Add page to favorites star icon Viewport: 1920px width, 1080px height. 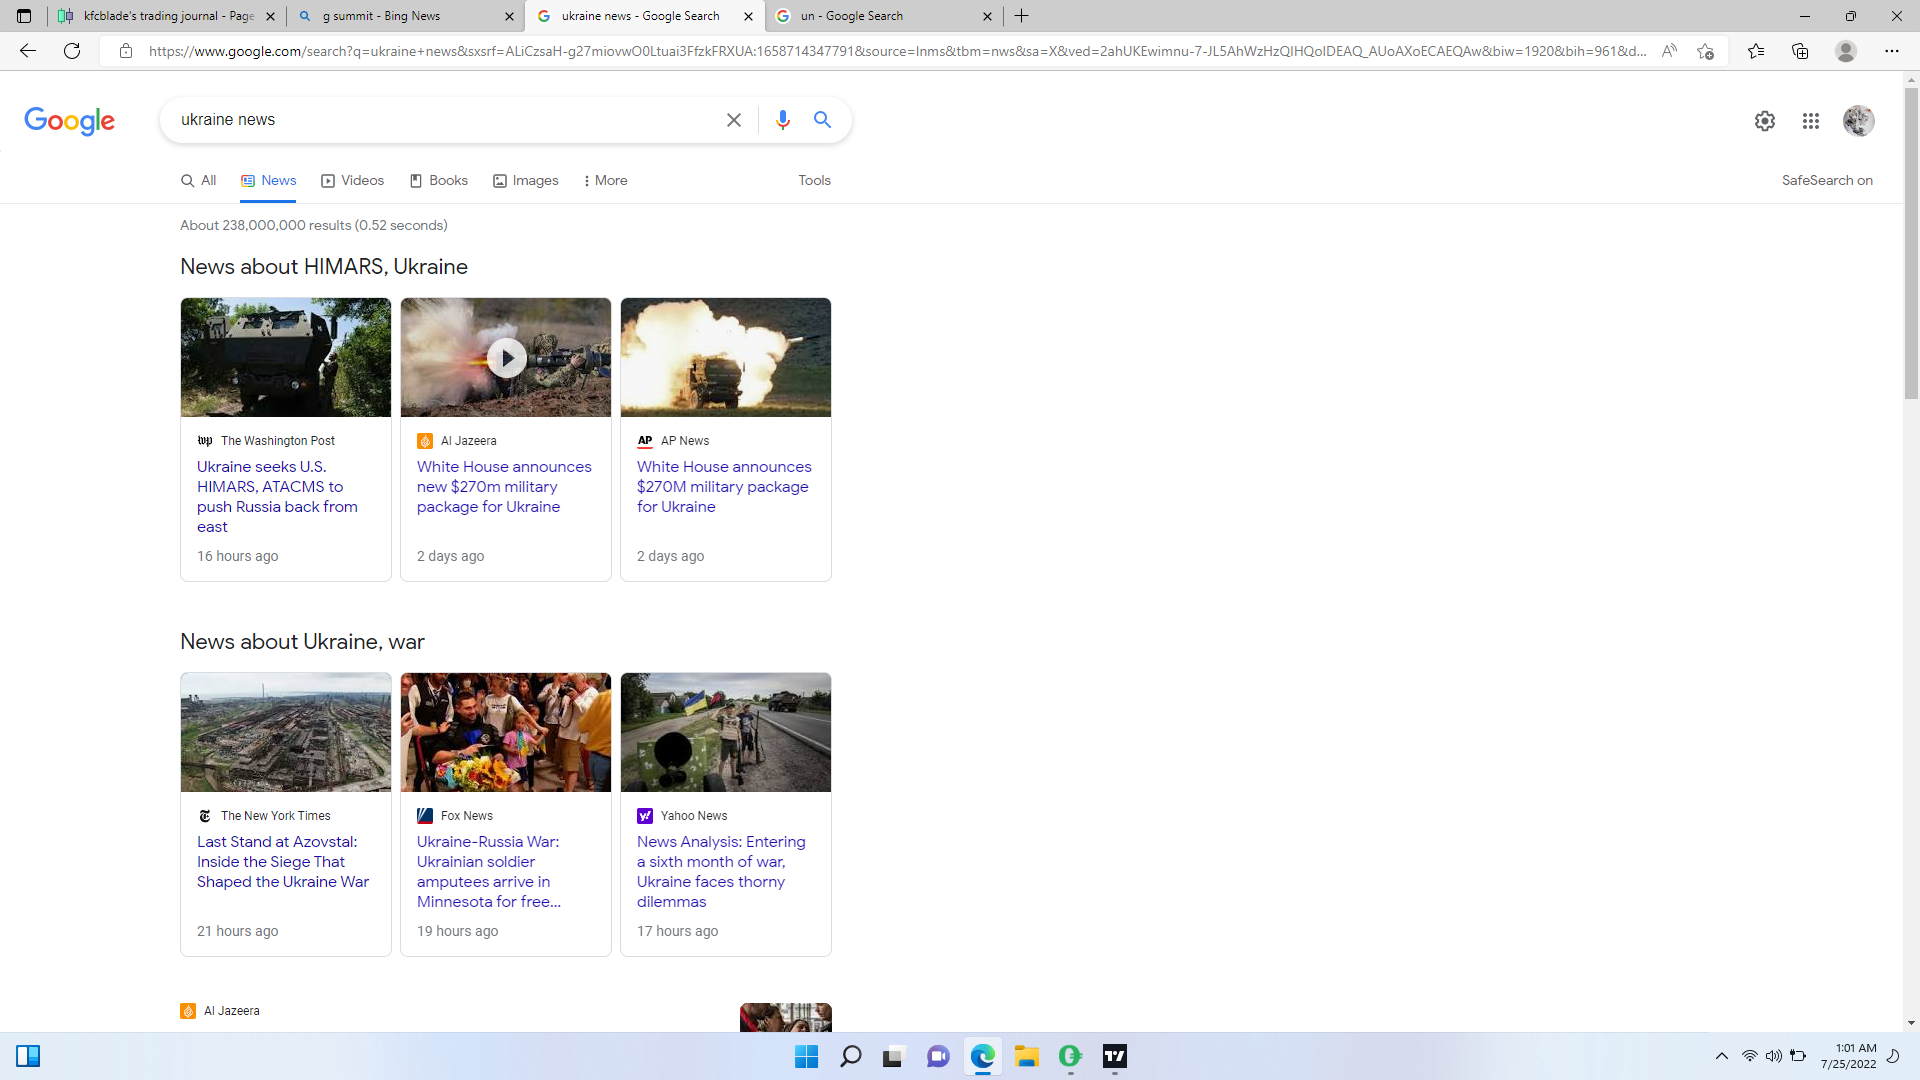tap(1705, 51)
